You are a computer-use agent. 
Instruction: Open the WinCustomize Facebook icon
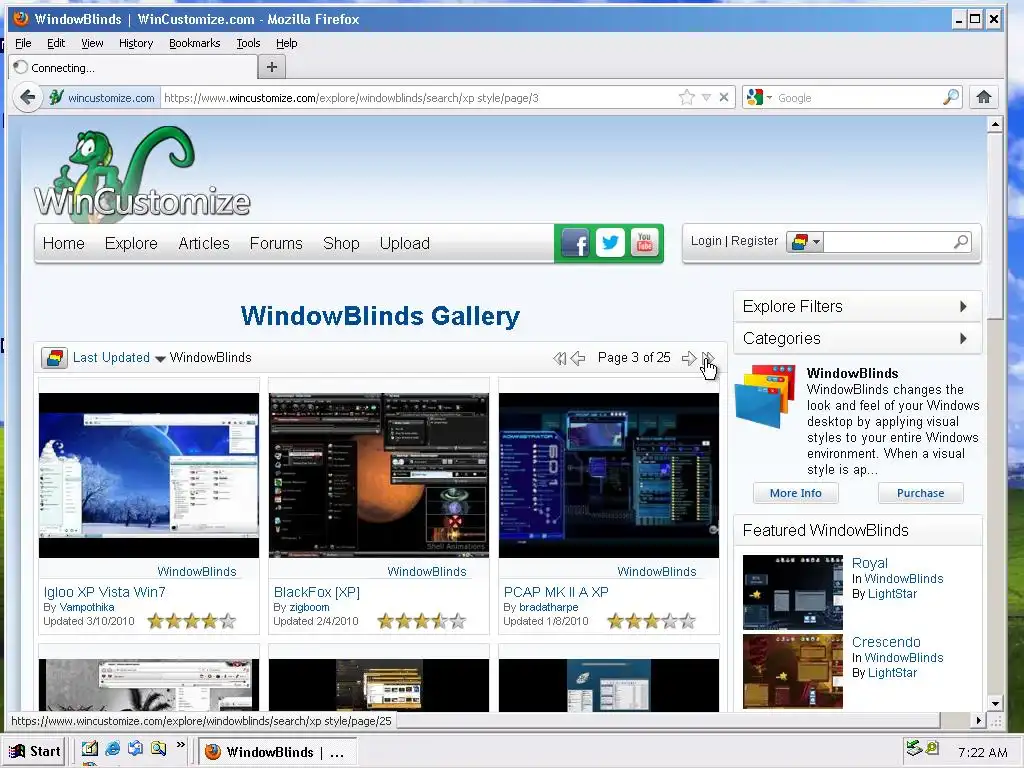coord(575,244)
